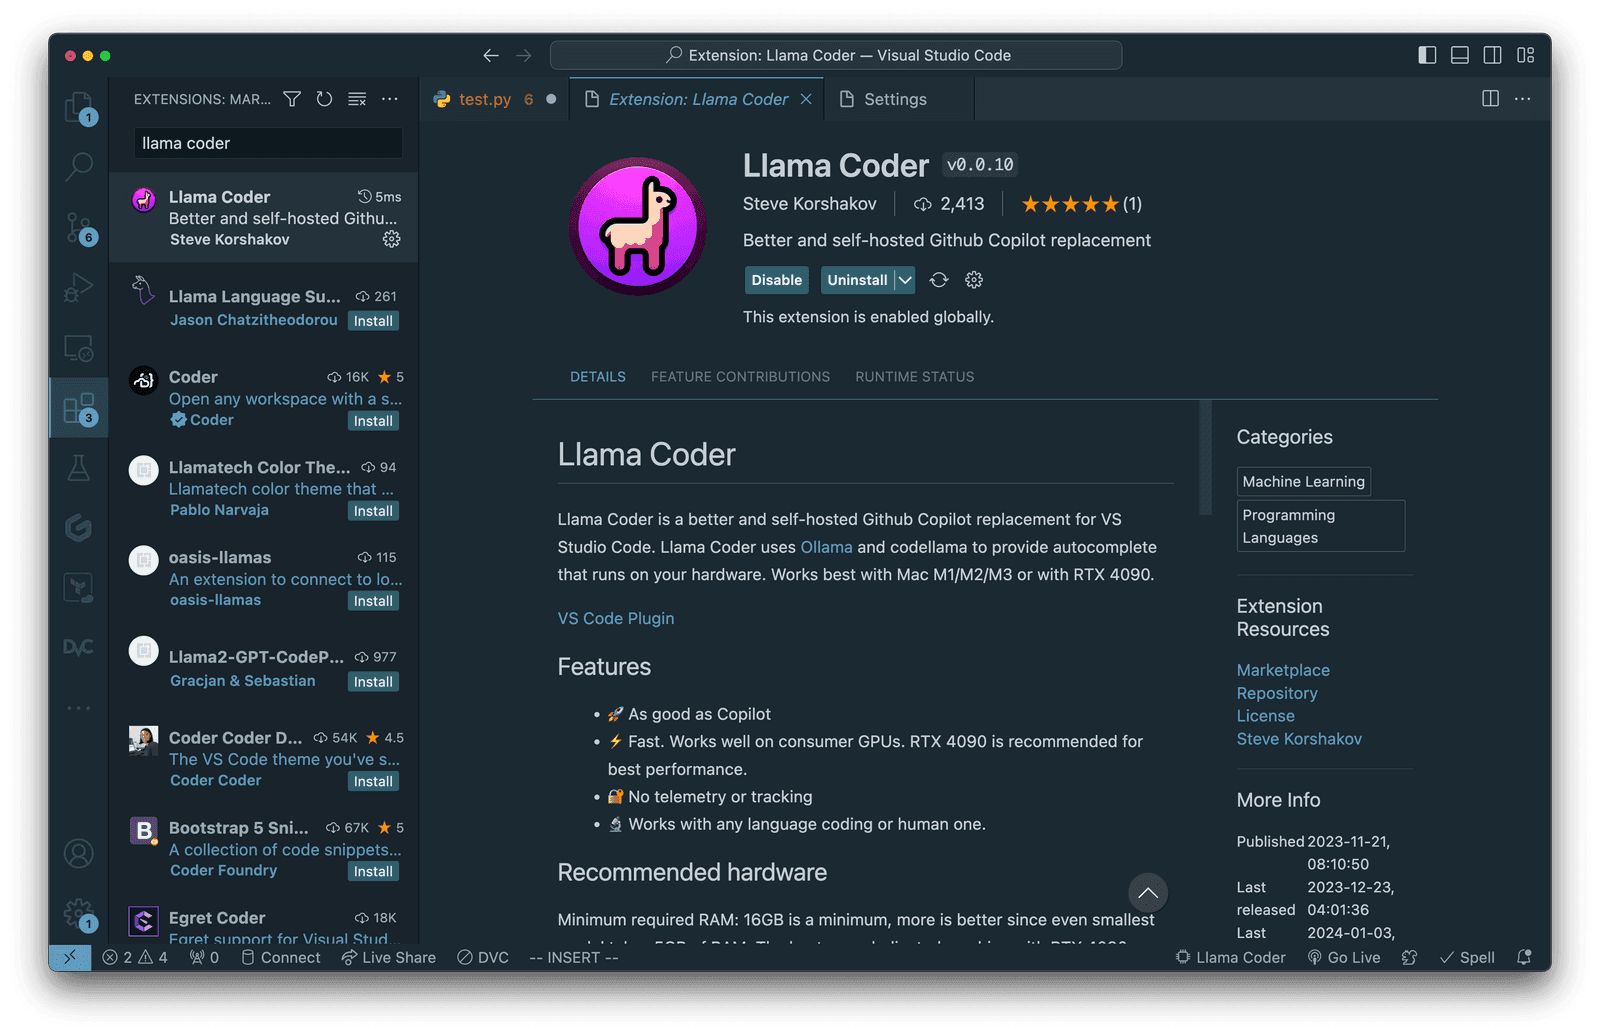Image resolution: width=1600 pixels, height=1036 pixels.
Task: Close the Extension: Llama Coder tab
Action: pyautogui.click(x=806, y=99)
